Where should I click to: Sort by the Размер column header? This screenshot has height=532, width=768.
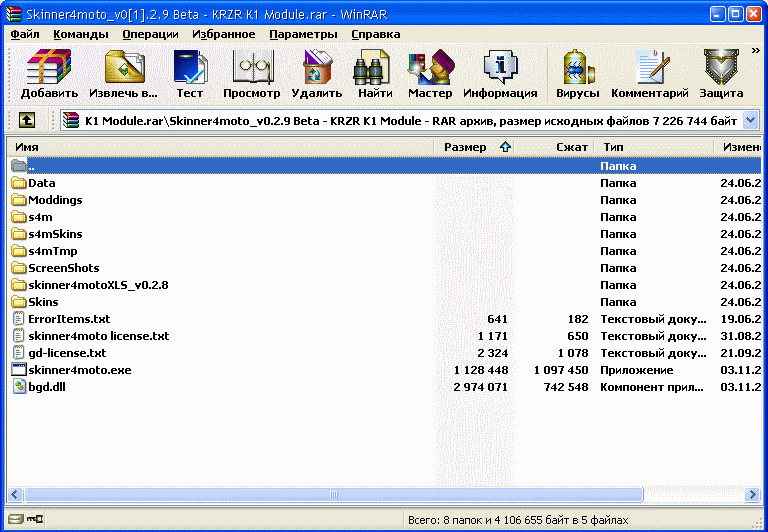click(x=474, y=147)
